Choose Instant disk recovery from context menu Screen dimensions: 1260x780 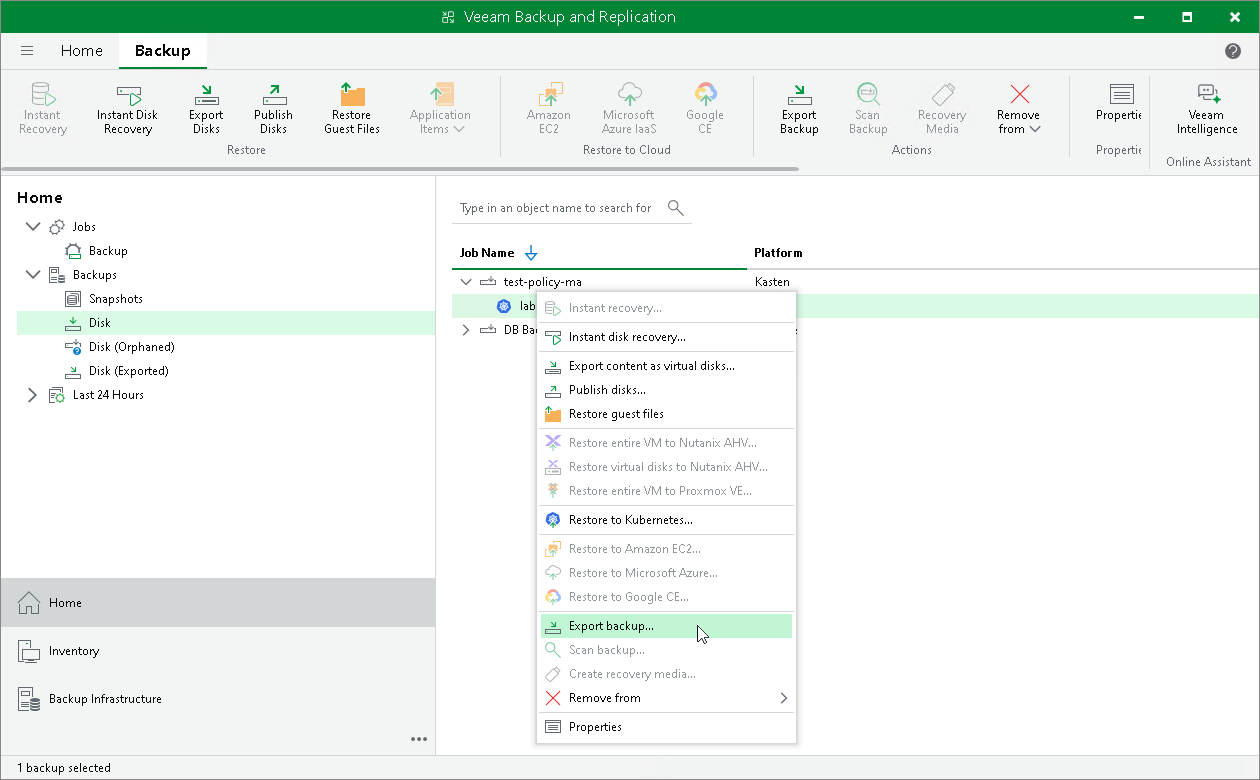pos(666,337)
